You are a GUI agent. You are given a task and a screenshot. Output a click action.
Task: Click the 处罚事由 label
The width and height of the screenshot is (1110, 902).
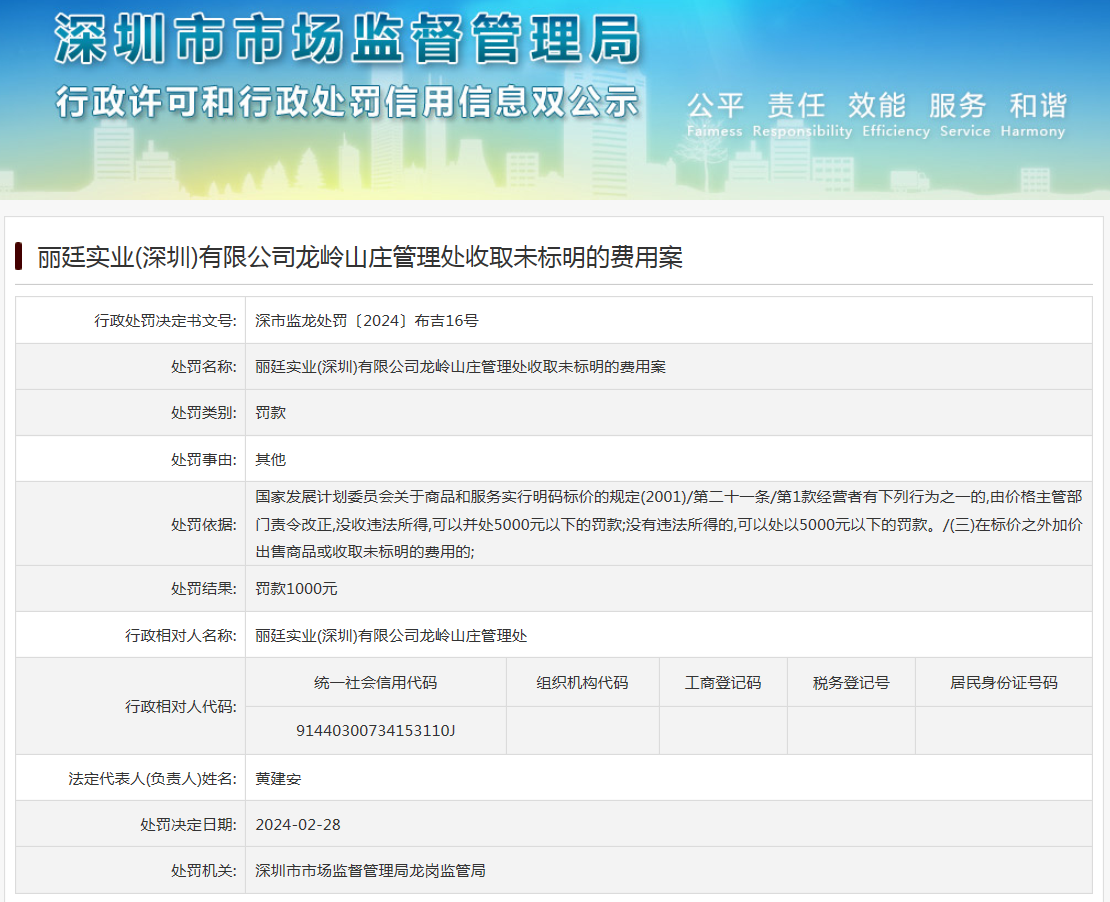(203, 459)
